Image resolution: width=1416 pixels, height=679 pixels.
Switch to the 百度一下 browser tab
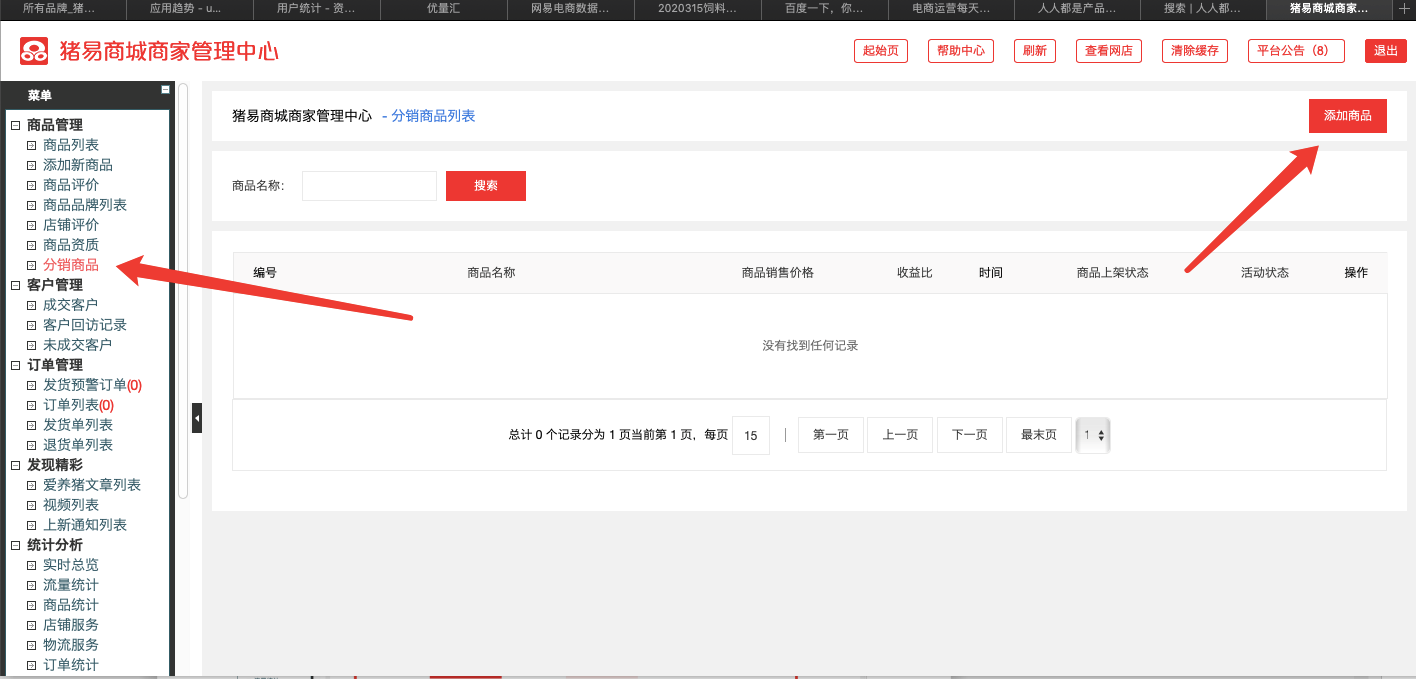[824, 8]
